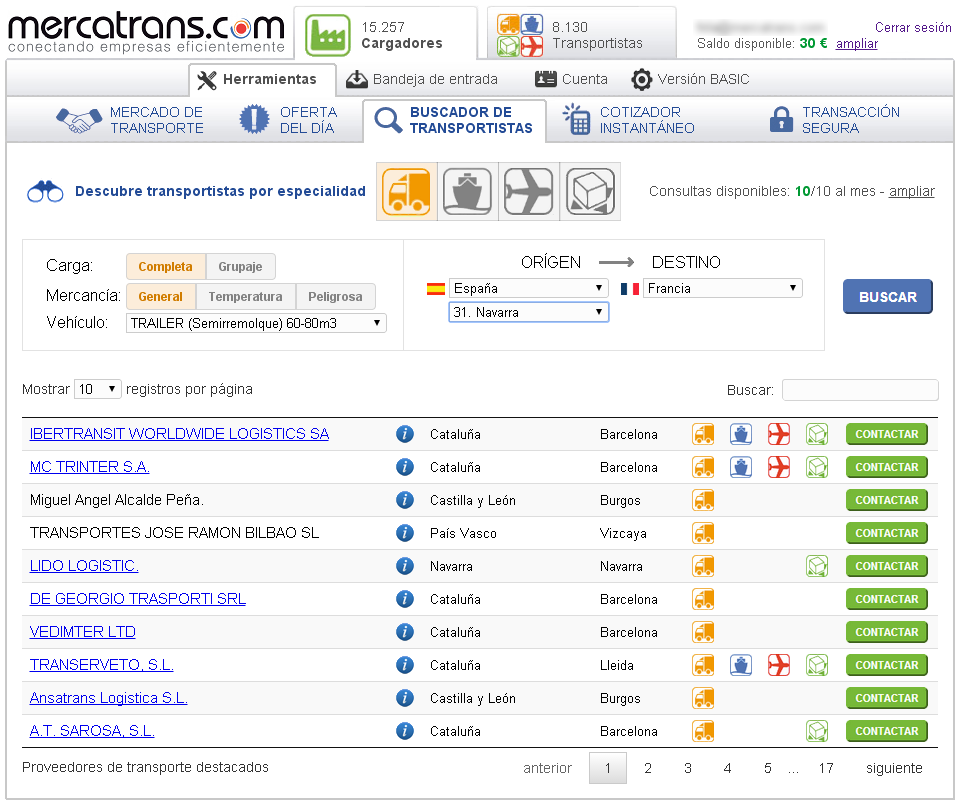Open TRANSERVETO, S.L. company link

[x=101, y=665]
